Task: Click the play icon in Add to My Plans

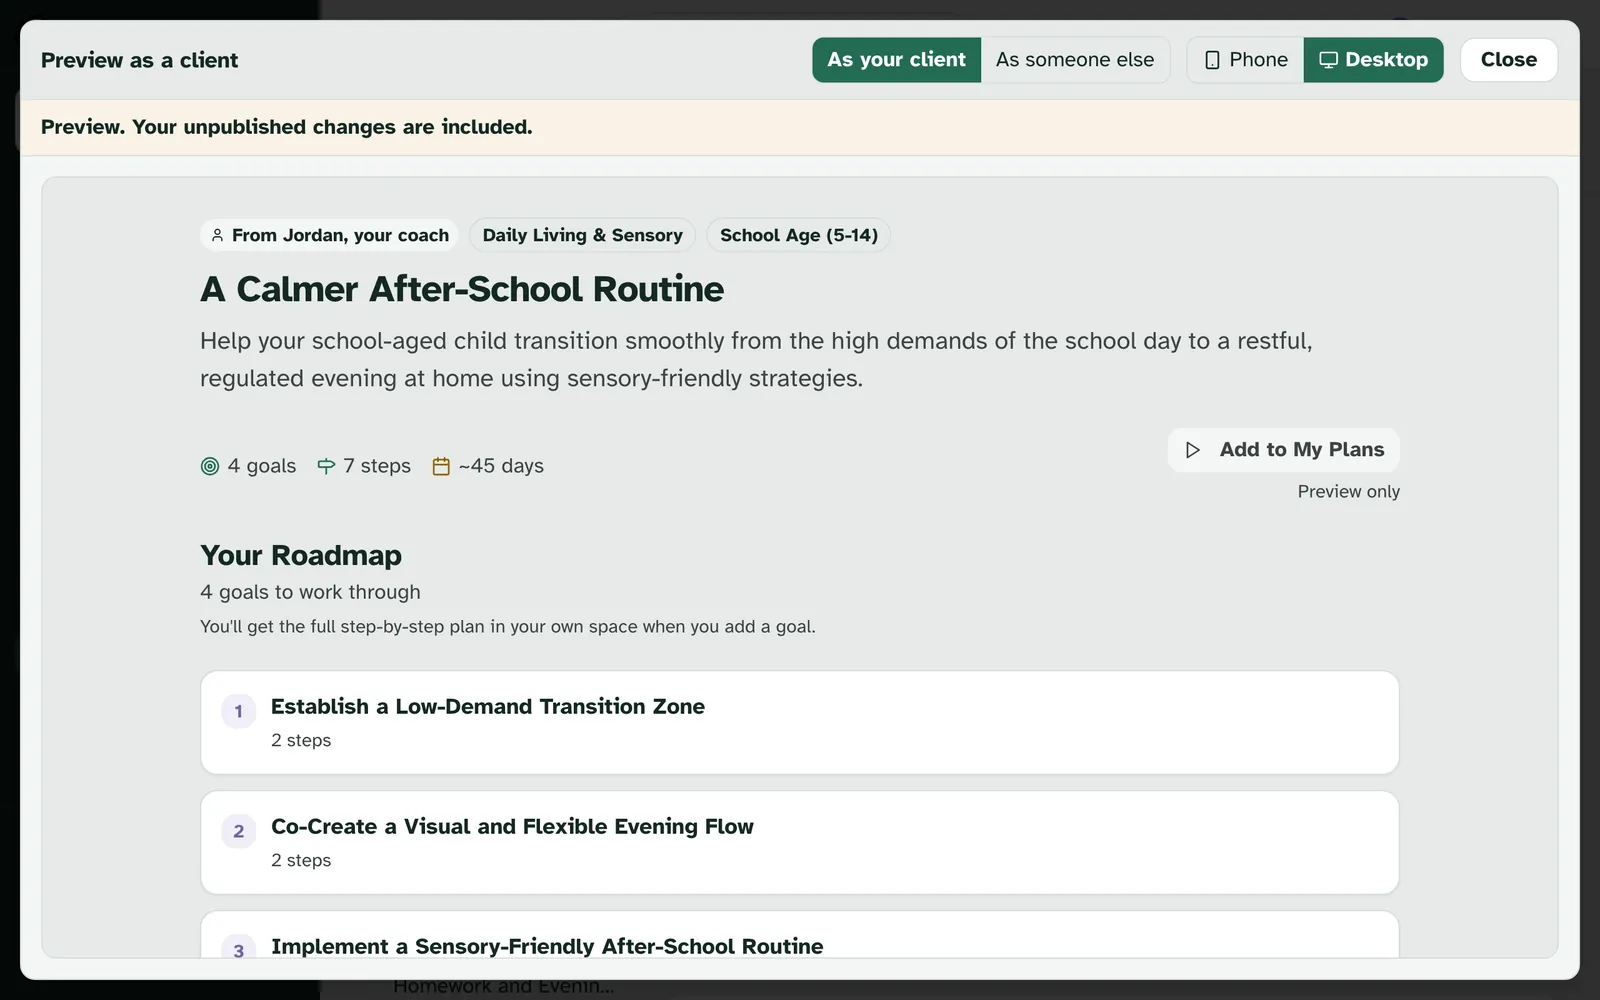Action: point(1192,450)
